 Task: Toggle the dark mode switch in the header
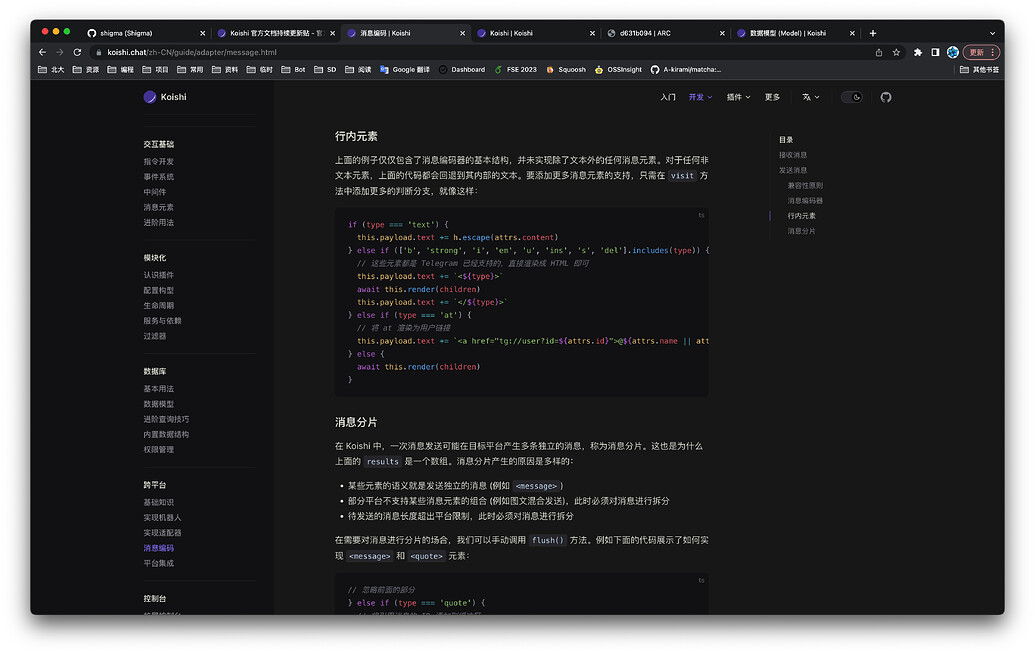coord(851,96)
